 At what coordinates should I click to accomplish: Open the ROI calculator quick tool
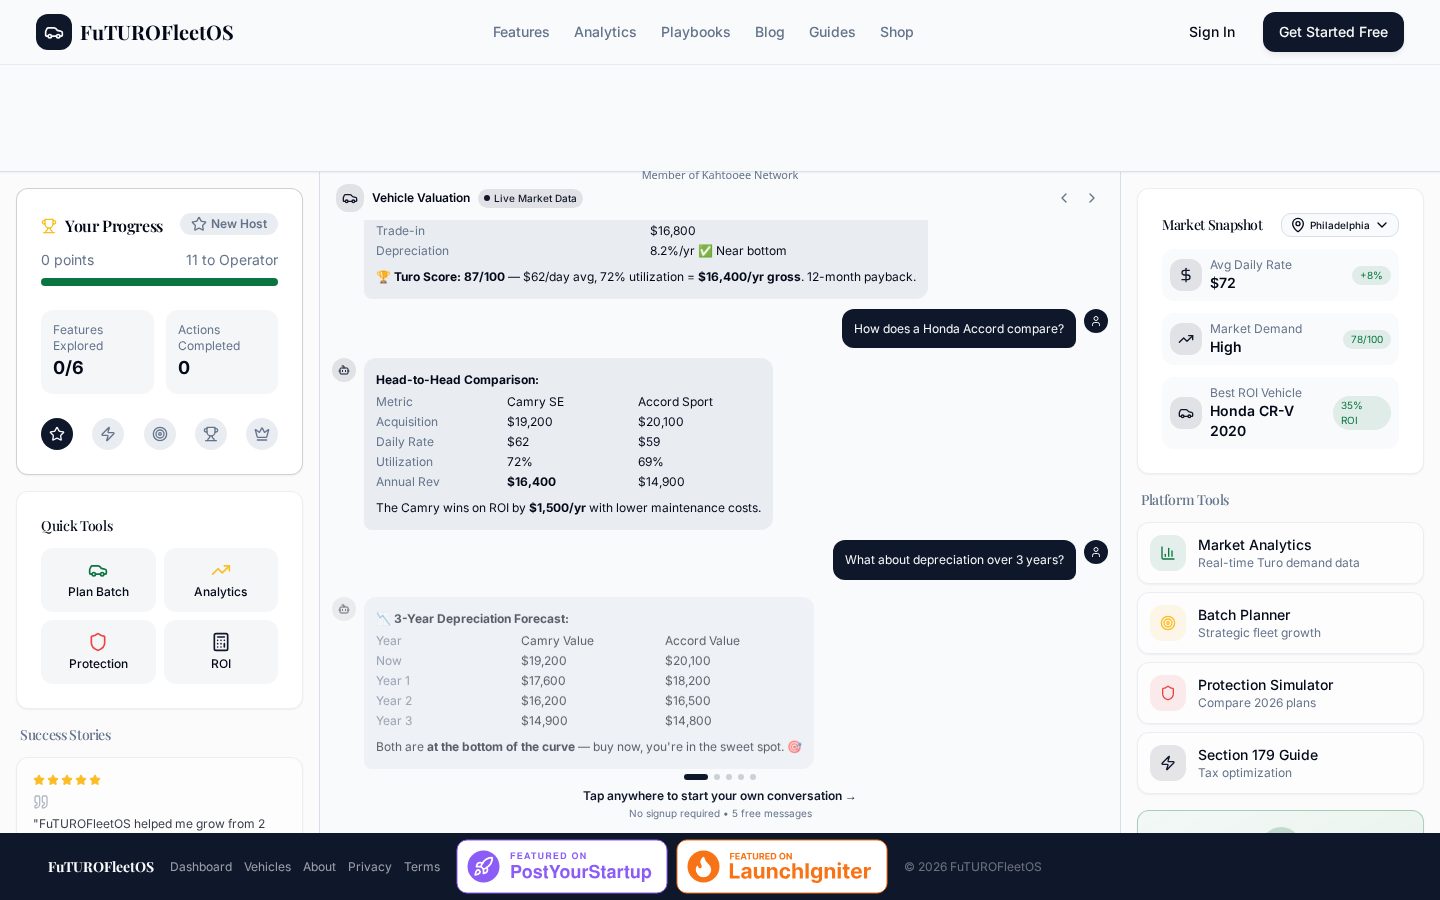[x=221, y=652]
